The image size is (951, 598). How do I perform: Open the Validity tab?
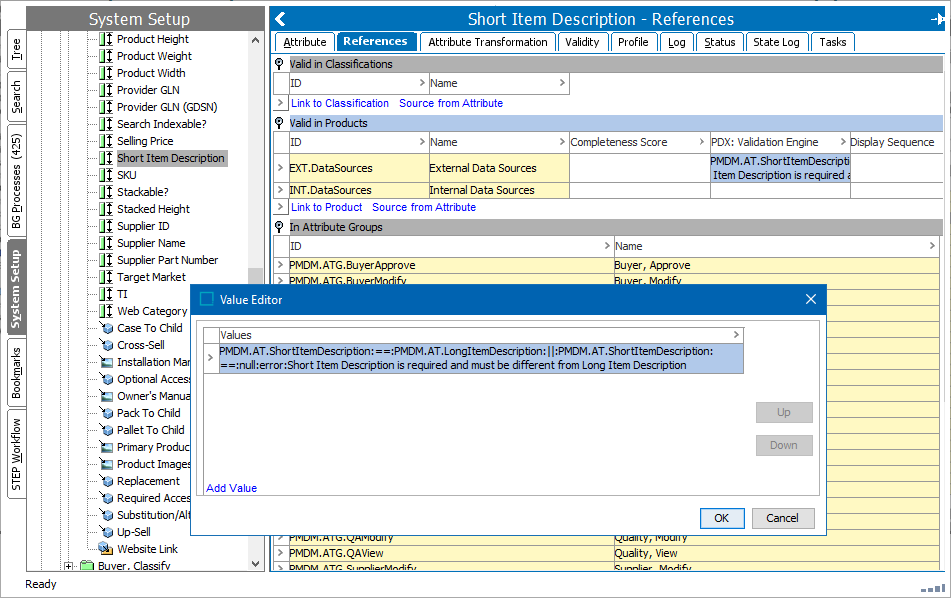pos(582,42)
